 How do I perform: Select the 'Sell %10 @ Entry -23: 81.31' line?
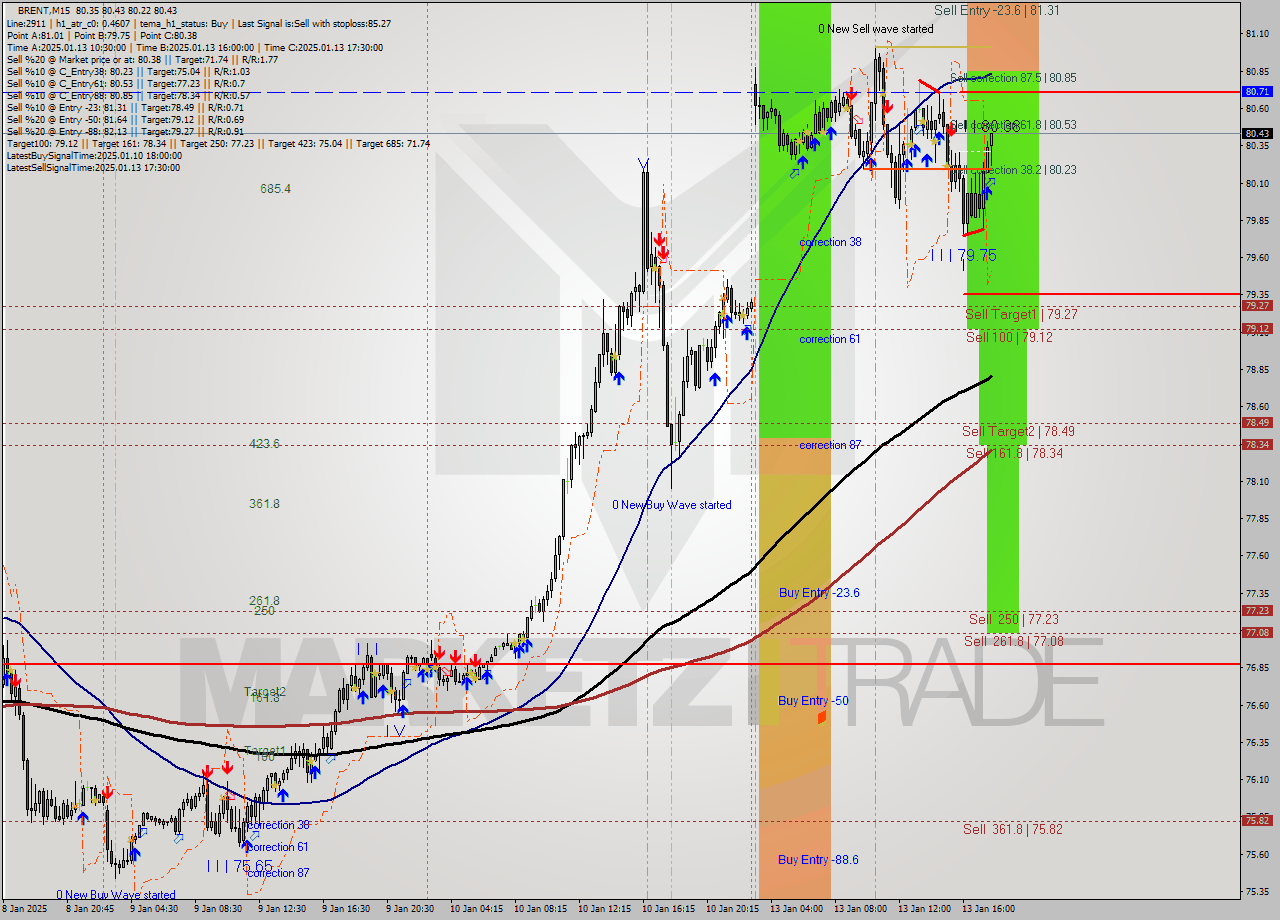(126, 107)
